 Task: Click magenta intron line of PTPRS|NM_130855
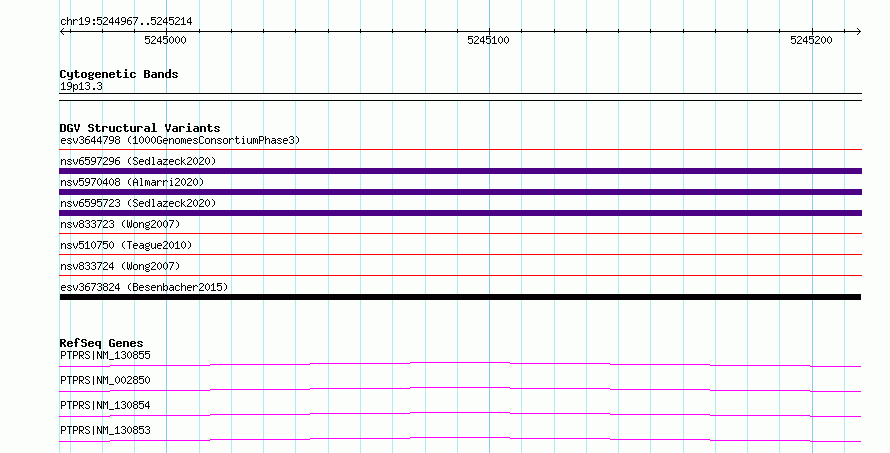[460, 364]
